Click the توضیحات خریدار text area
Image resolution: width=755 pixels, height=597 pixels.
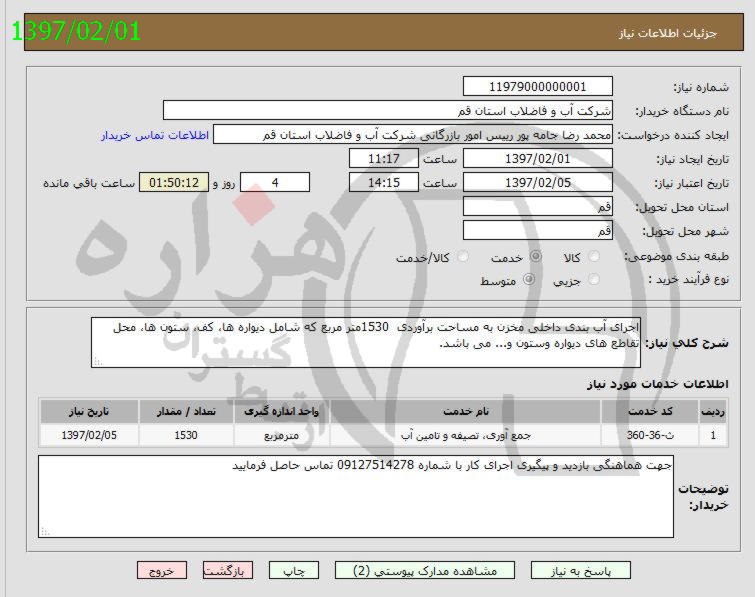tap(356, 496)
